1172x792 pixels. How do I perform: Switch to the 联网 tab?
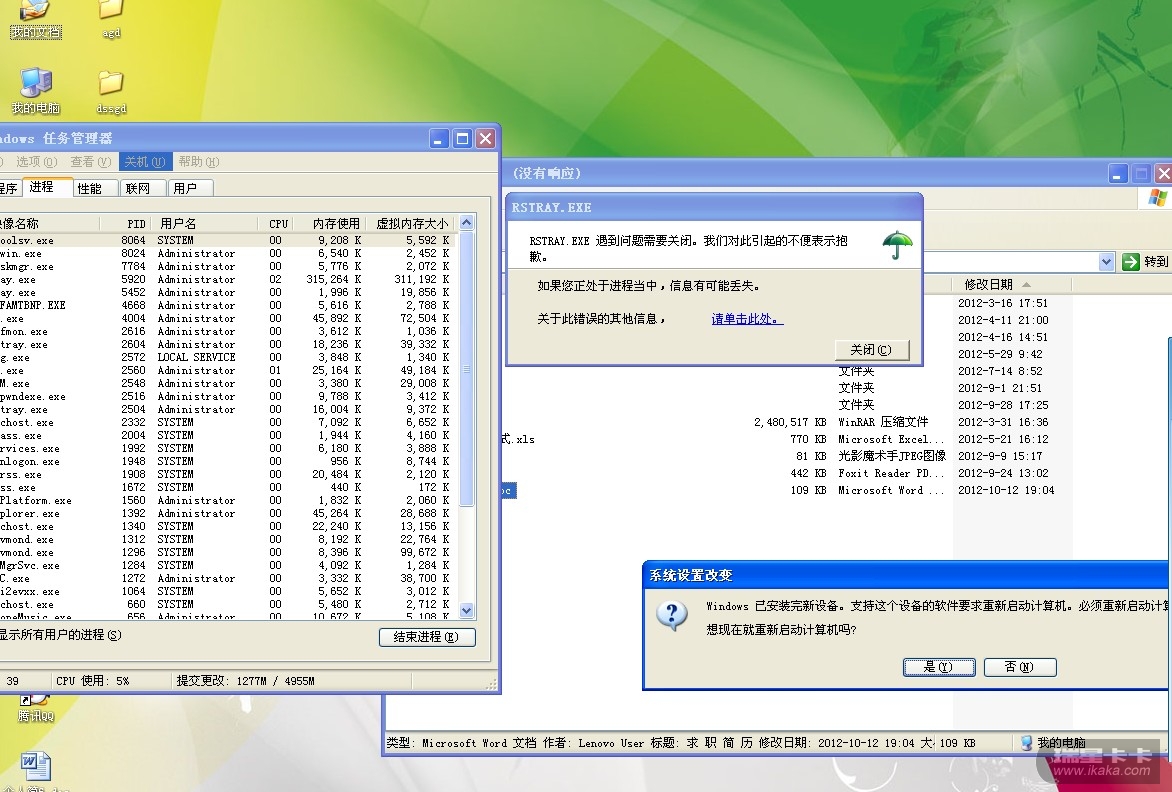pyautogui.click(x=138, y=188)
